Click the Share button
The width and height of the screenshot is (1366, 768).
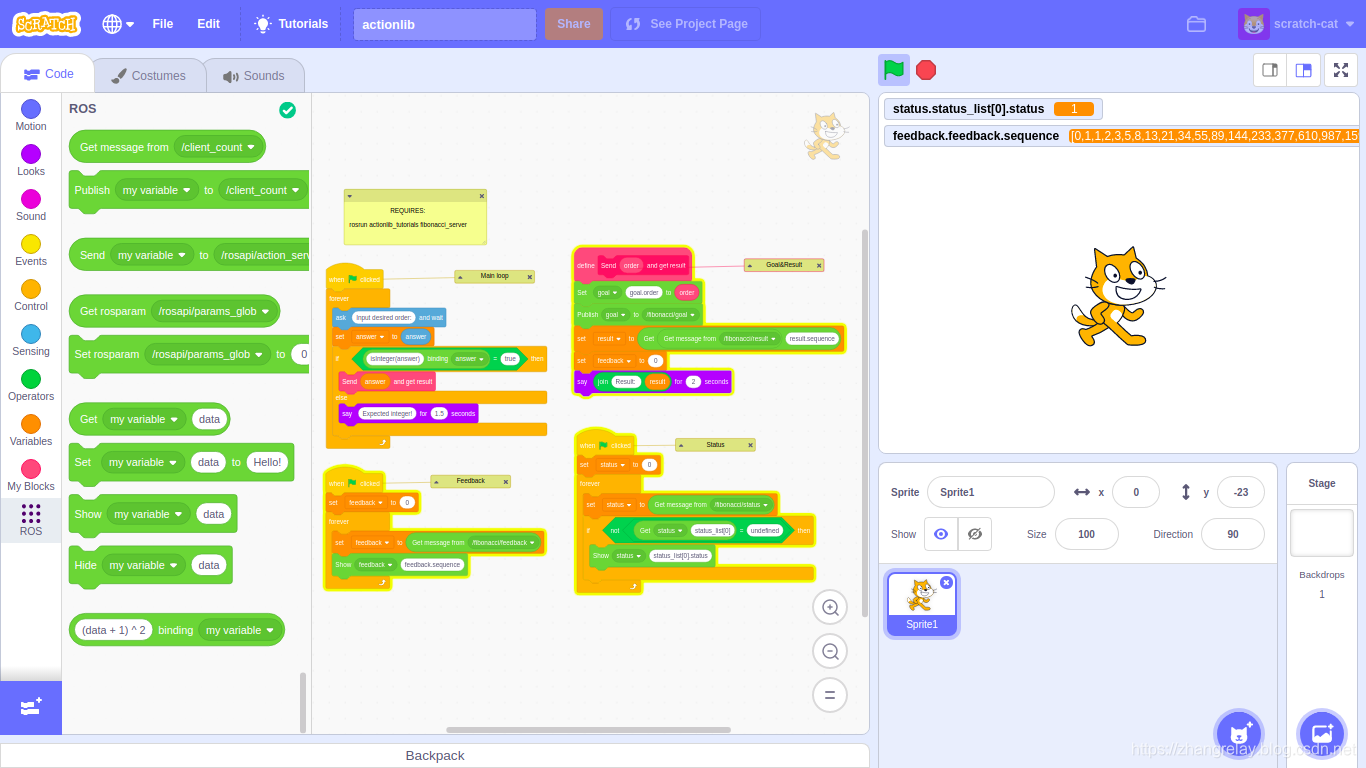[x=574, y=24]
